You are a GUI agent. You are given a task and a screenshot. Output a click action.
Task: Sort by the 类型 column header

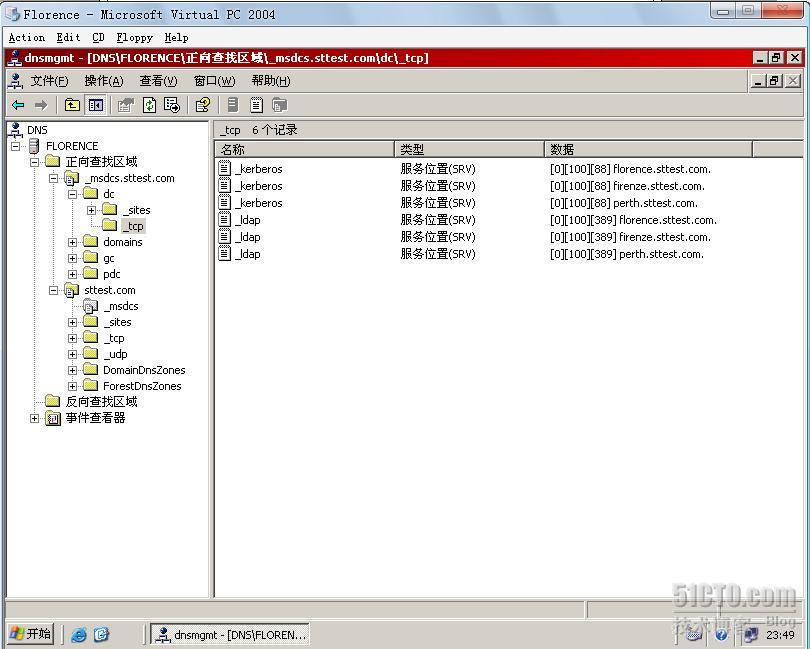point(470,149)
